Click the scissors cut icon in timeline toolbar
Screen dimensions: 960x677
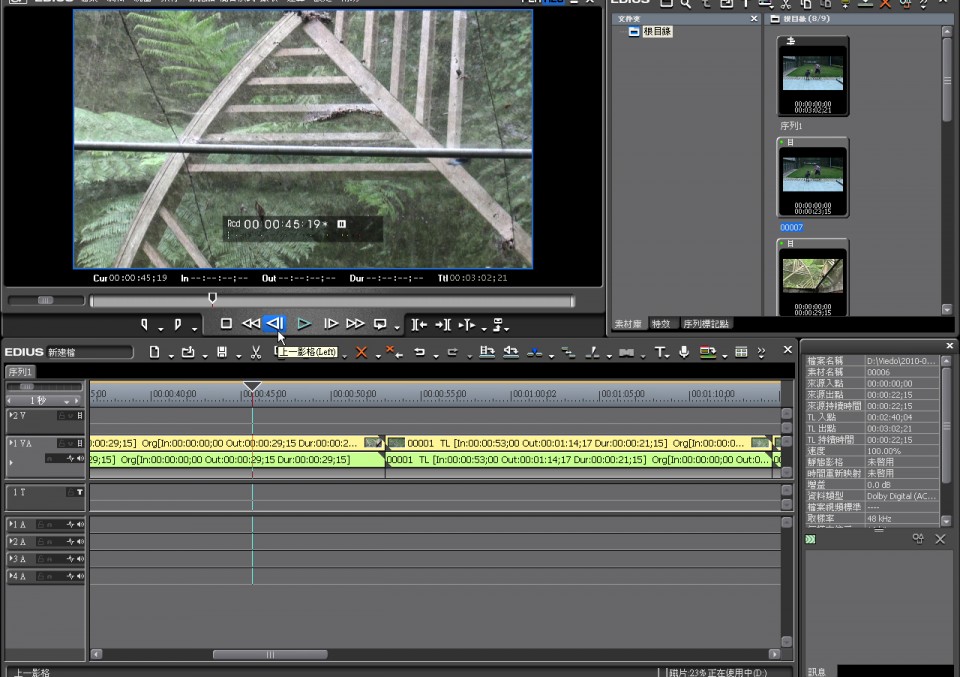(256, 352)
